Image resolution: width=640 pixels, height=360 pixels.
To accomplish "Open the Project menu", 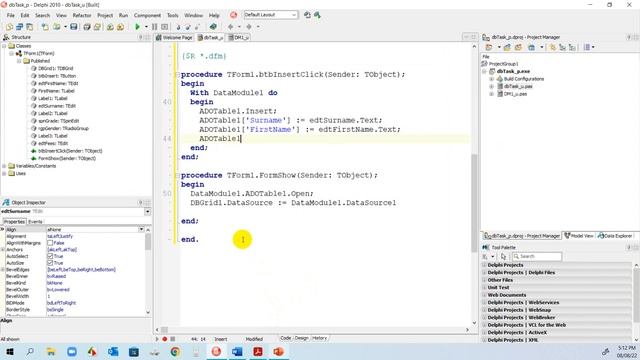I will [x=105, y=15].
